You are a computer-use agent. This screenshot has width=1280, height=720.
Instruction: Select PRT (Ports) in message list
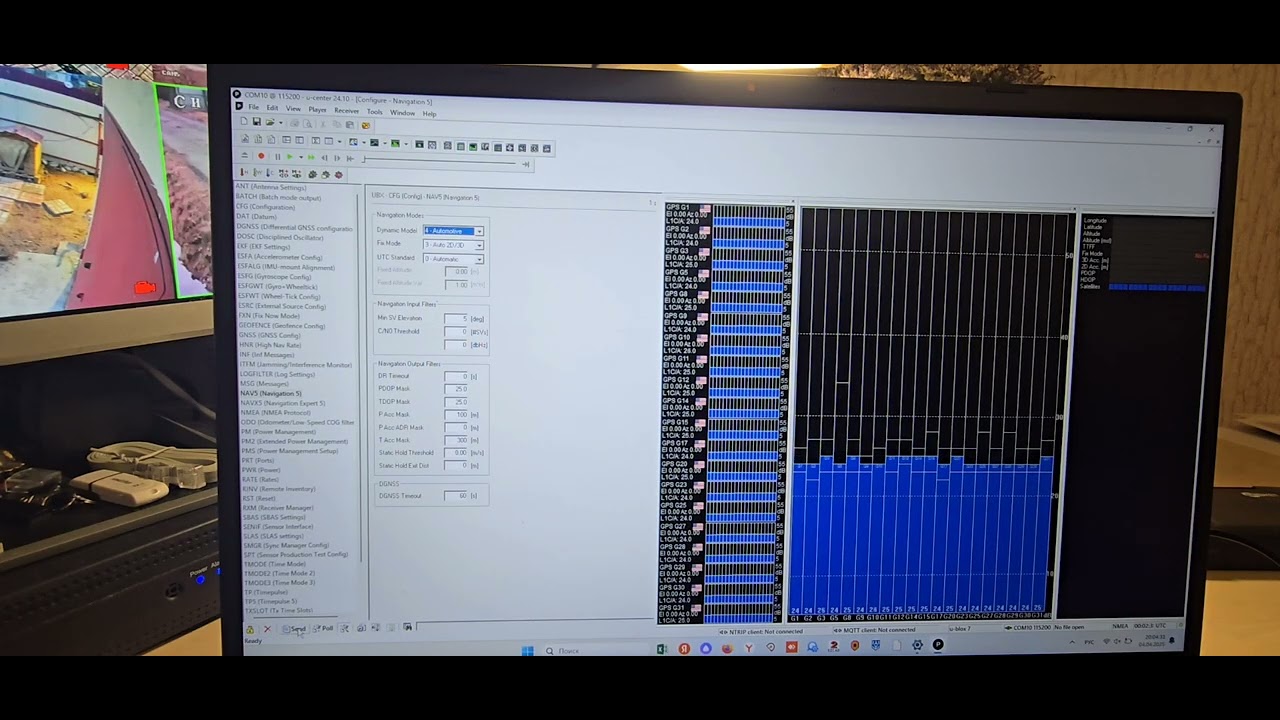[260, 461]
